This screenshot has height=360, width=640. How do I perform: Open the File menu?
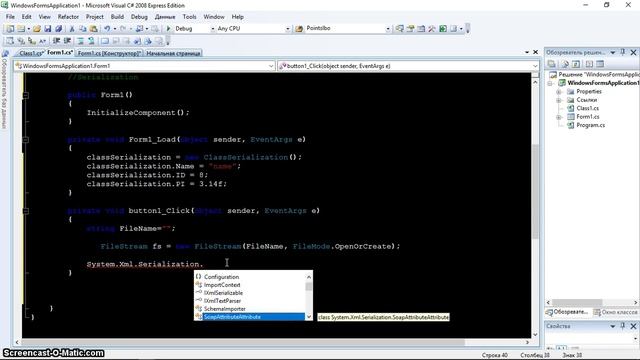10,17
